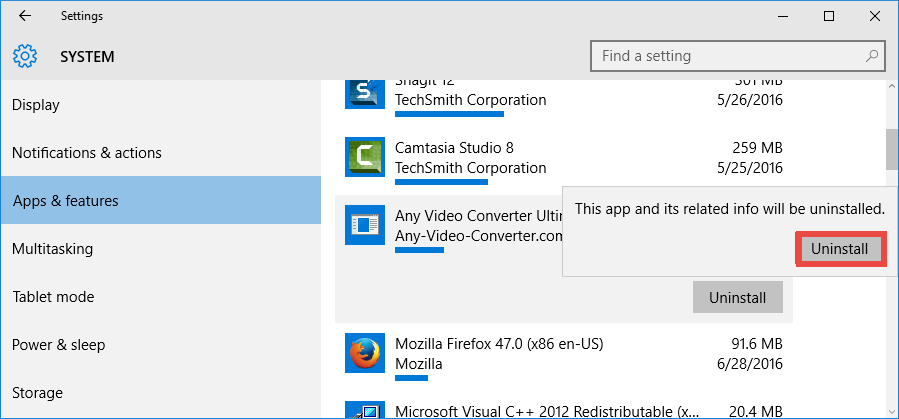The height and width of the screenshot is (419, 899).
Task: Click the uninstall confirmation message text
Action: 730,209
